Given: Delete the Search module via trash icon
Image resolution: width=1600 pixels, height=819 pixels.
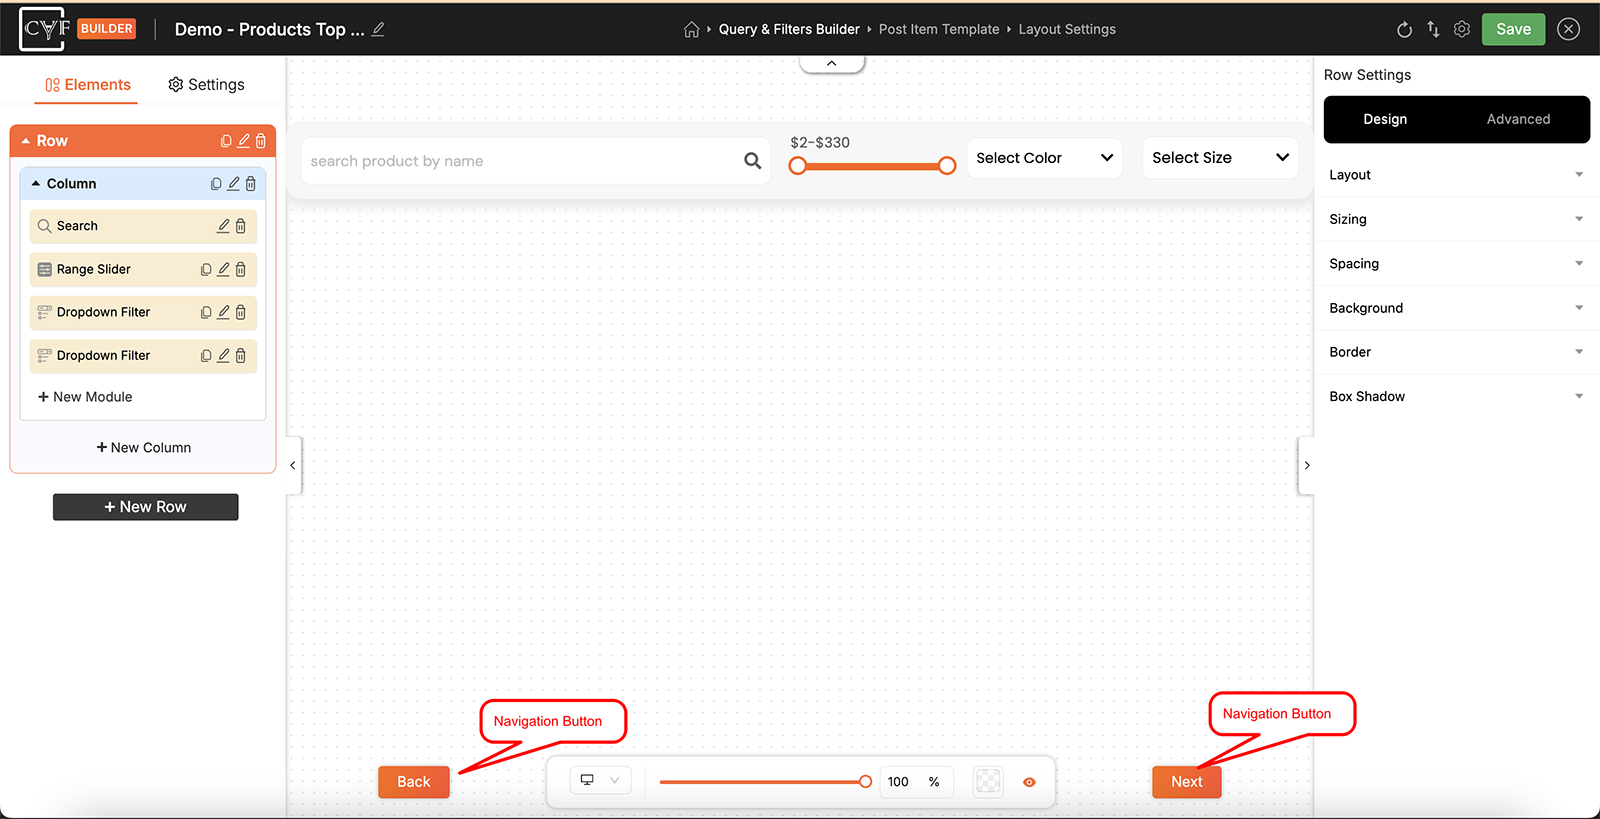Looking at the screenshot, I should (x=241, y=226).
